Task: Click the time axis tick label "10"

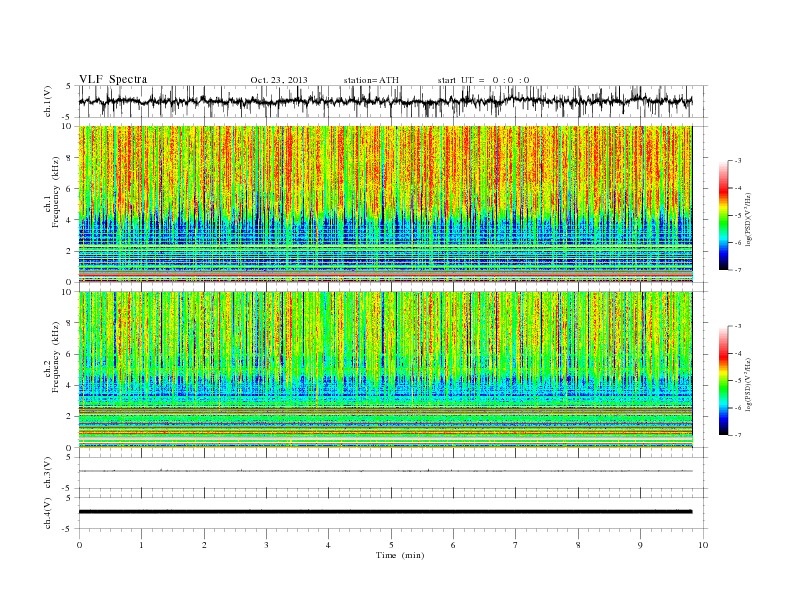Action: point(703,545)
